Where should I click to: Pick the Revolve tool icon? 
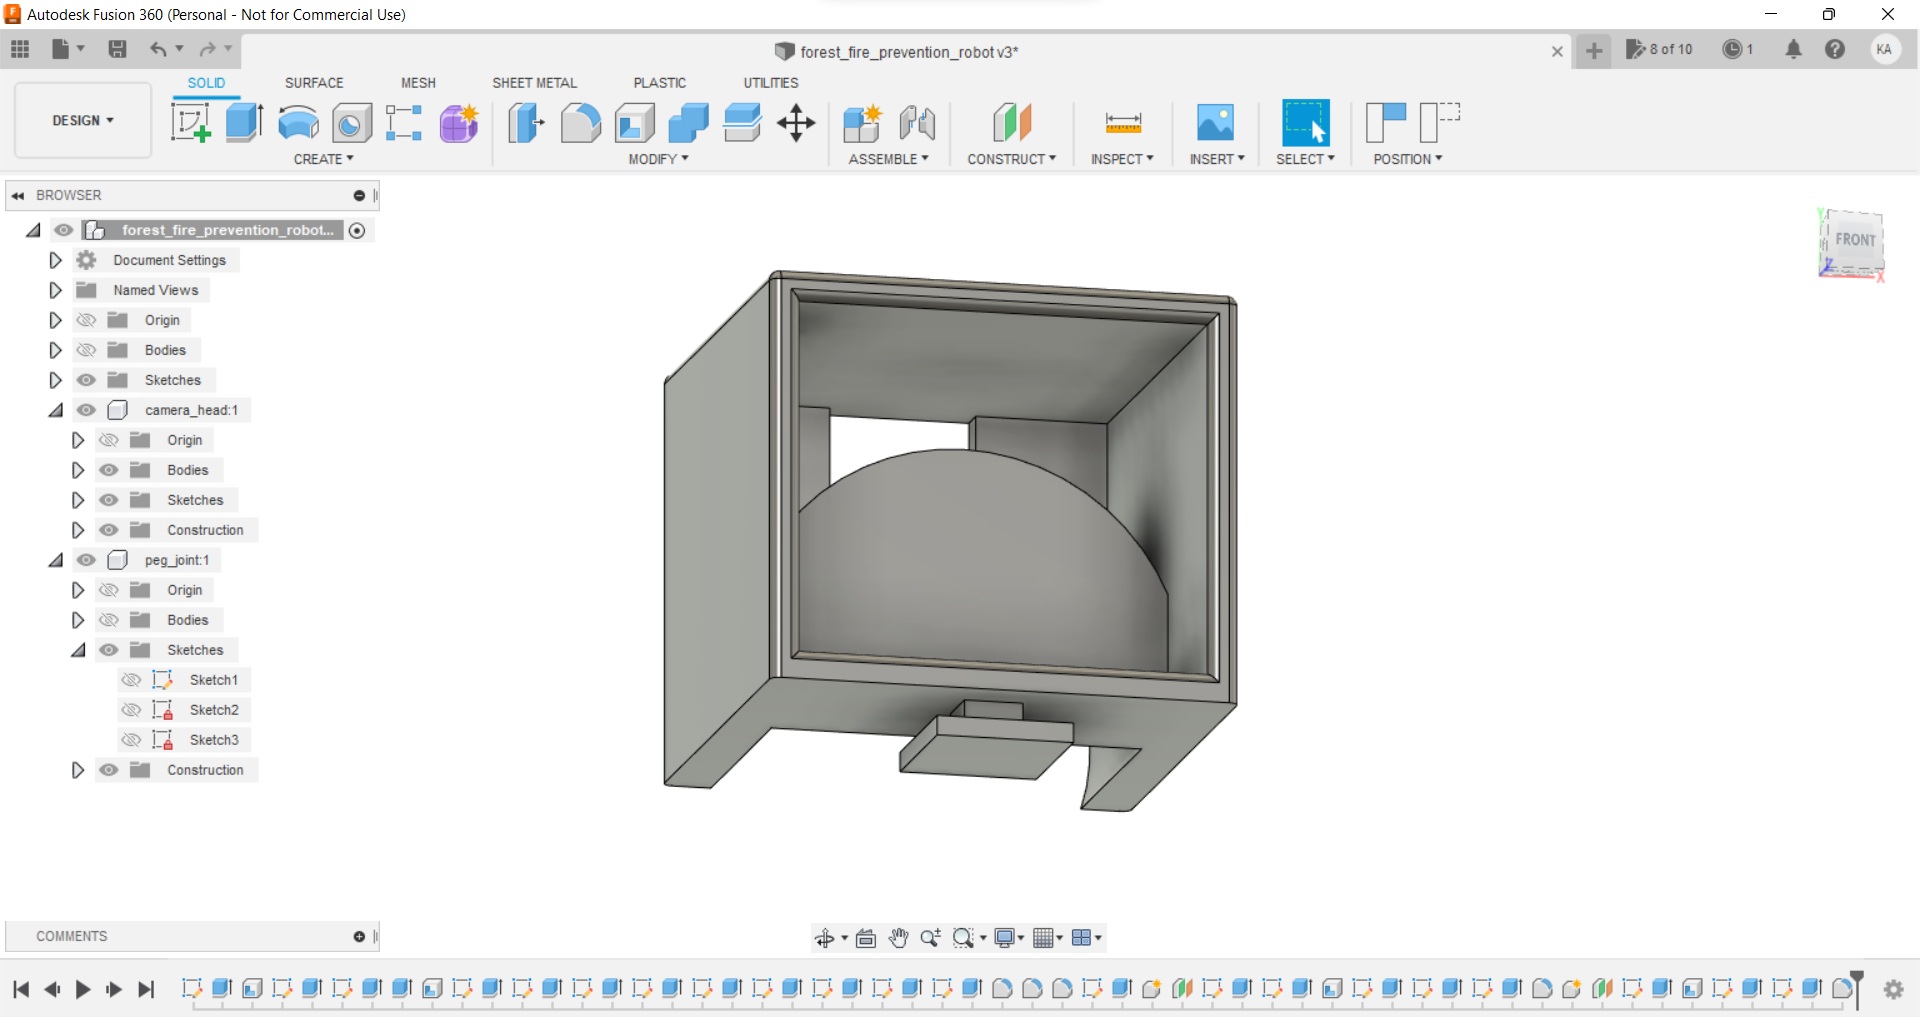(x=298, y=123)
